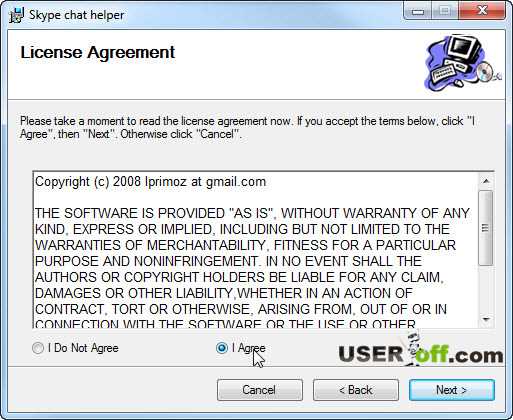513x420 pixels.
Task: Click the "Please take a moment" instruction text
Action: click(x=247, y=127)
